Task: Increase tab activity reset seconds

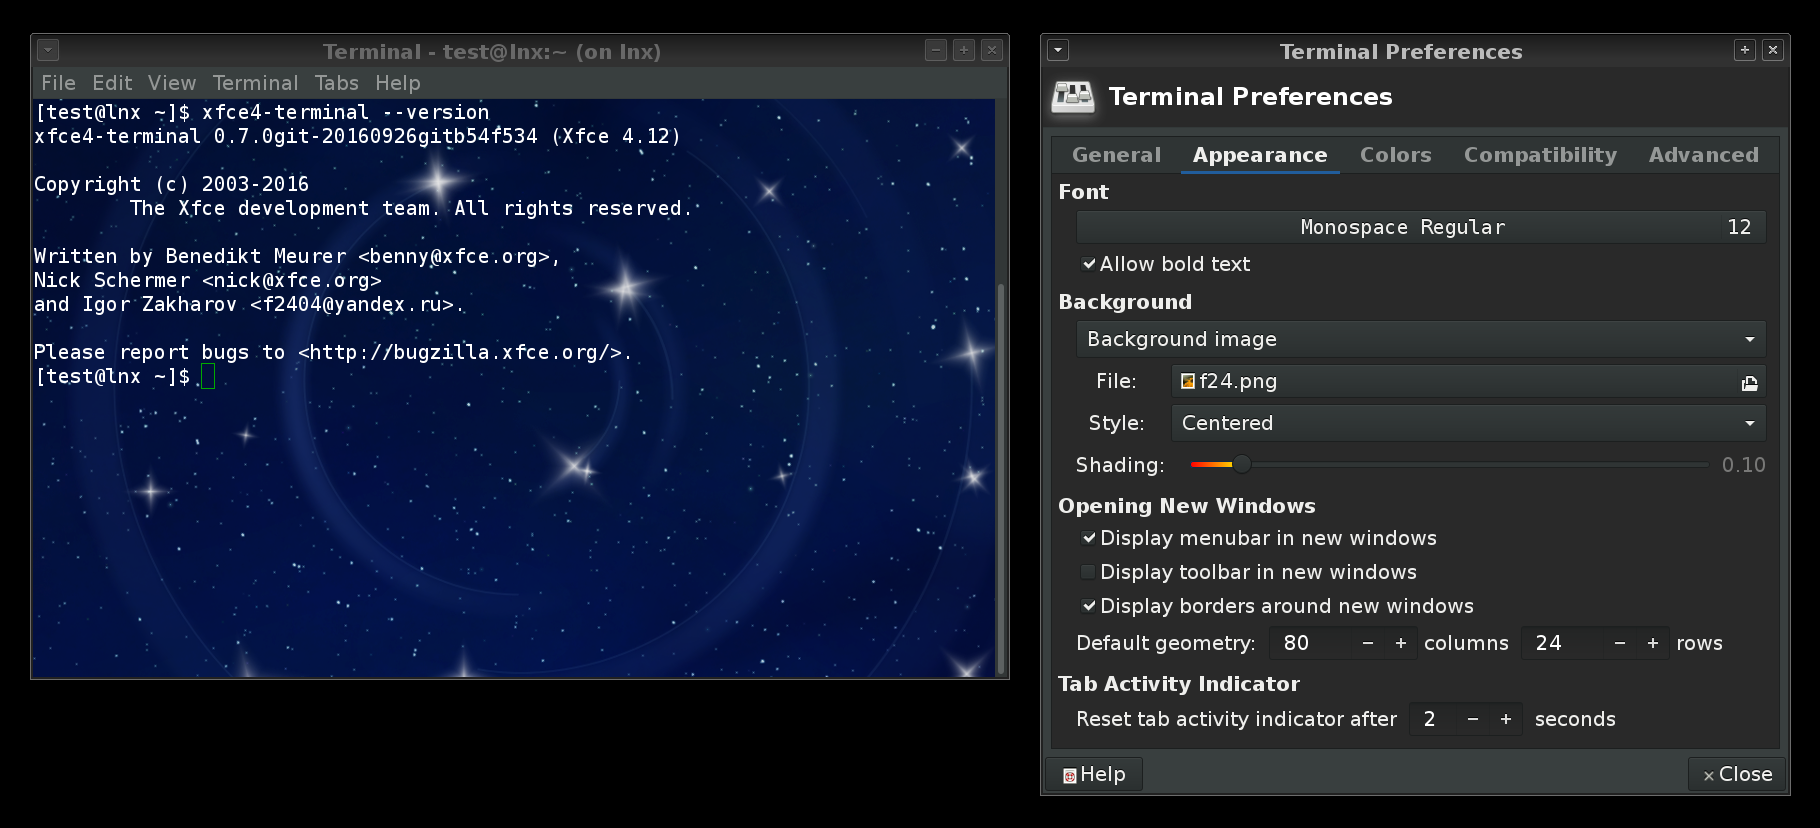Action: (1505, 719)
